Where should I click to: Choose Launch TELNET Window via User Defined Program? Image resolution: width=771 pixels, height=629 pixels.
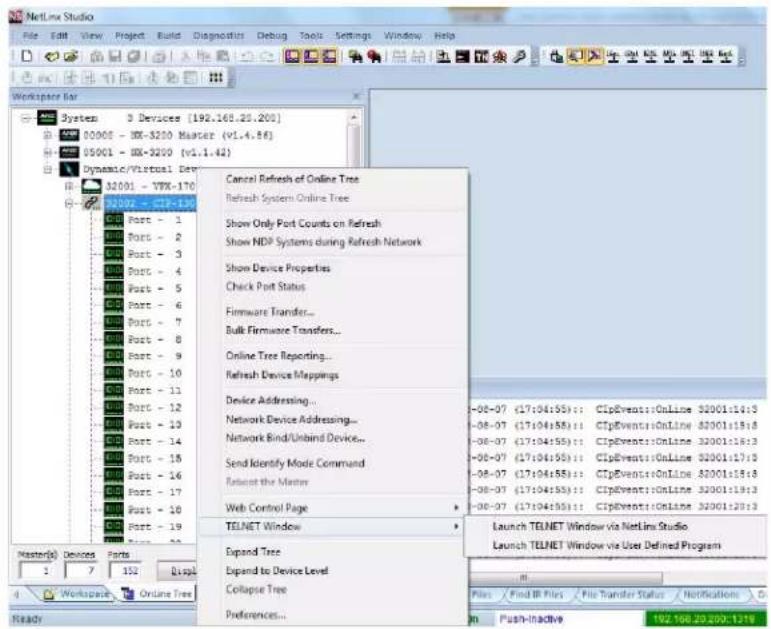[607, 545]
